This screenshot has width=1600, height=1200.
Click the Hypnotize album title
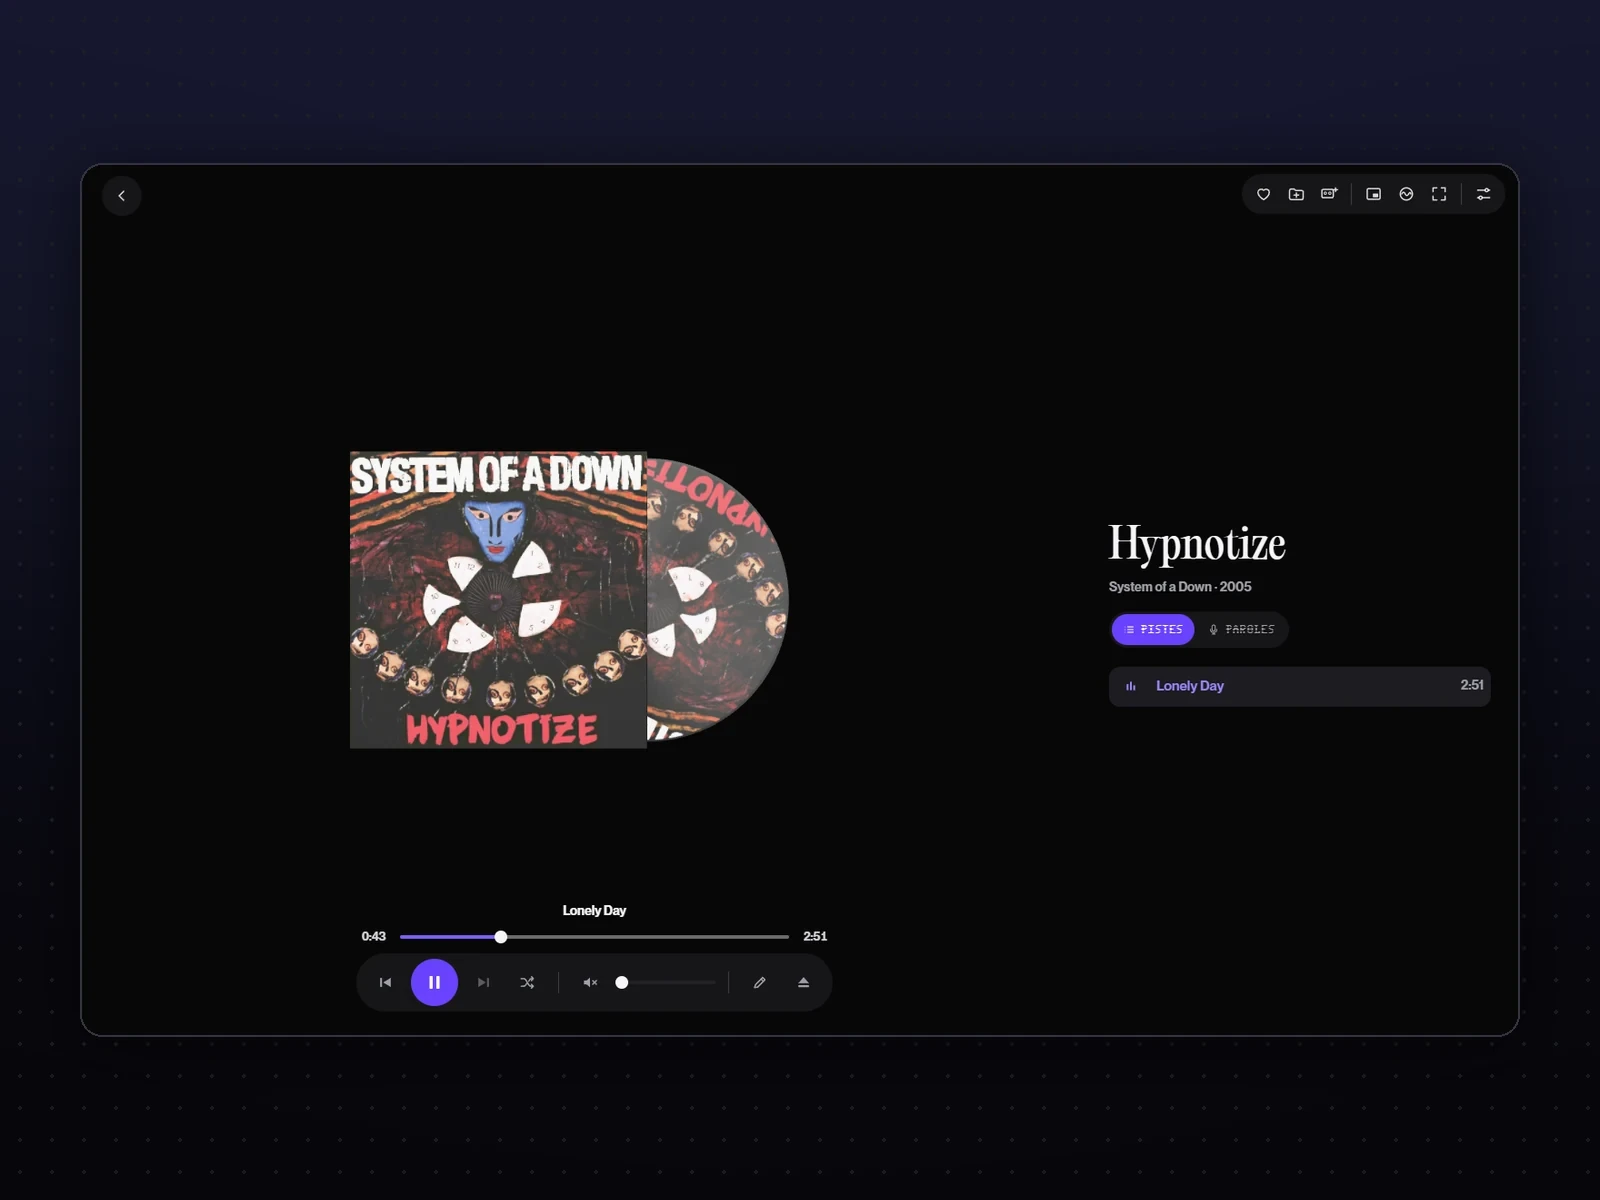click(x=1197, y=544)
